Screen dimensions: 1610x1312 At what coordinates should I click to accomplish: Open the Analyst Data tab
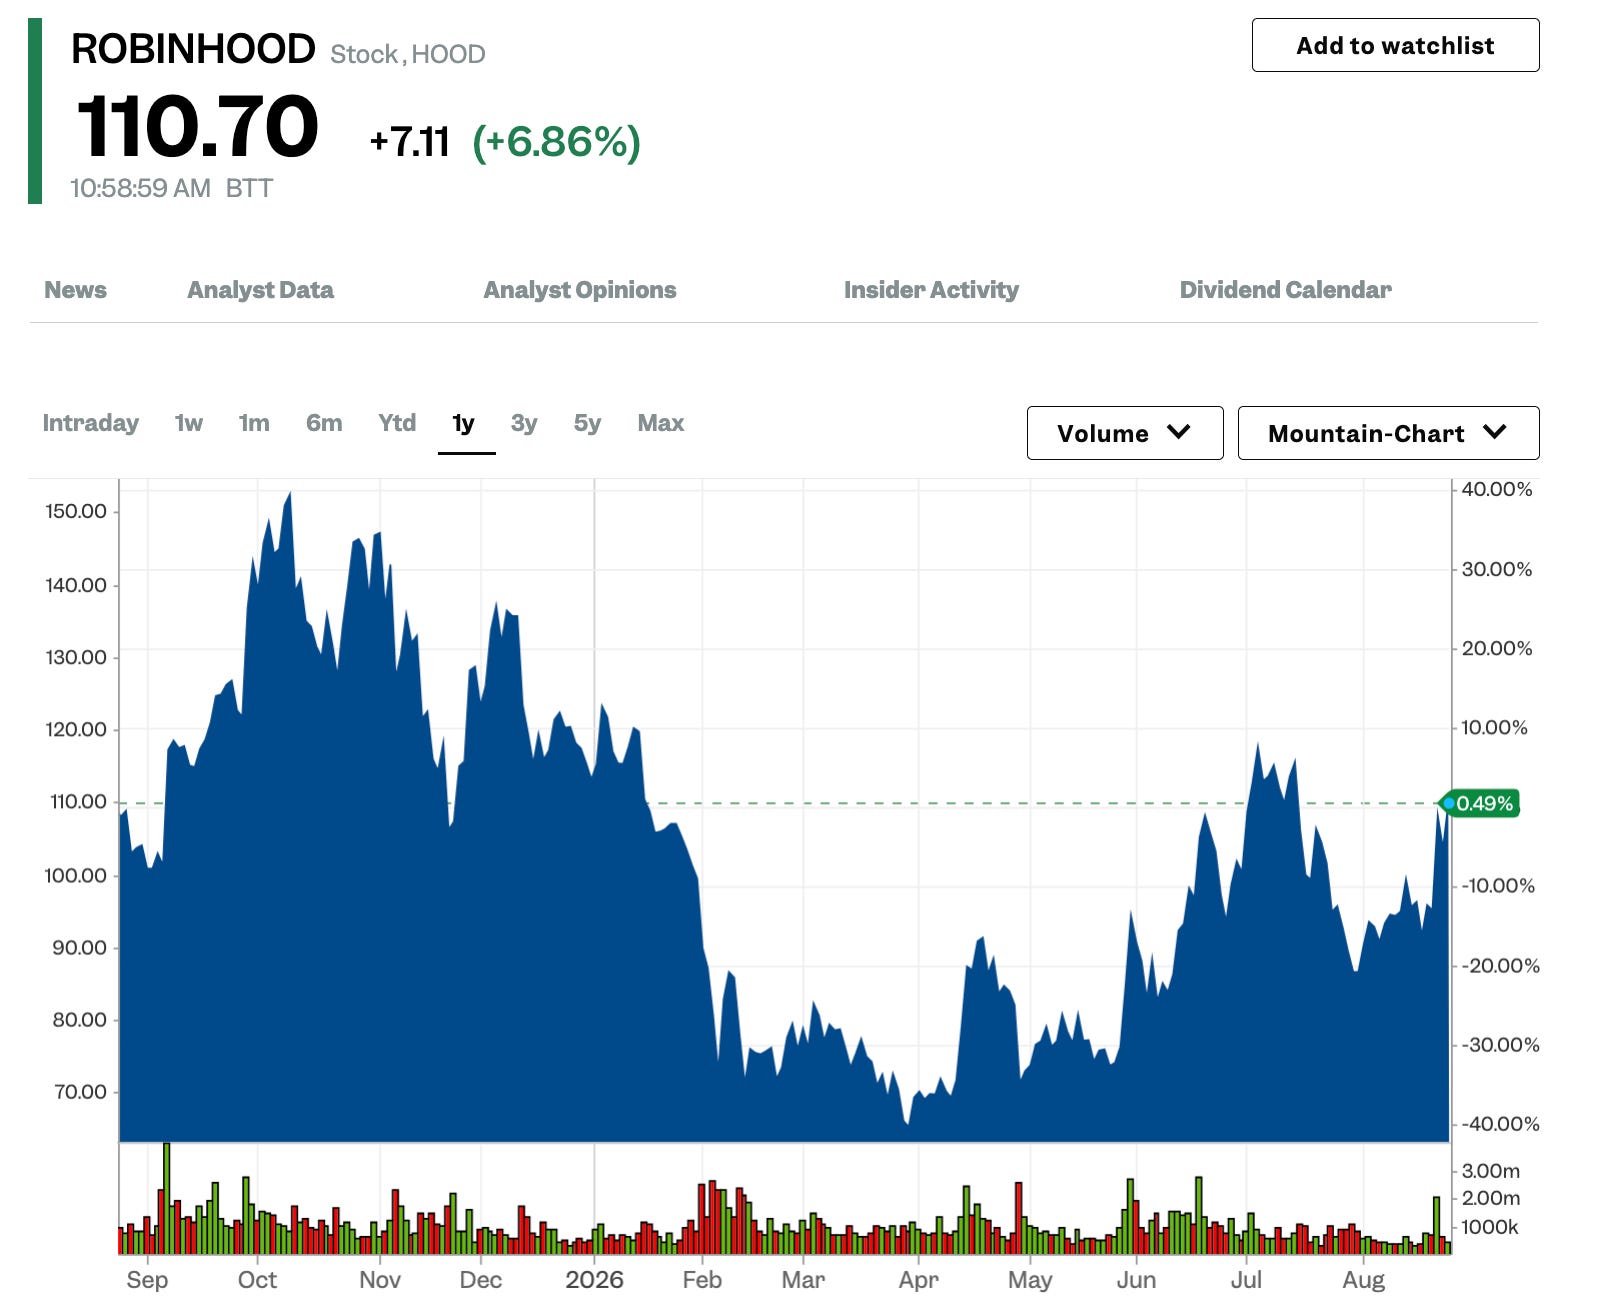point(260,290)
